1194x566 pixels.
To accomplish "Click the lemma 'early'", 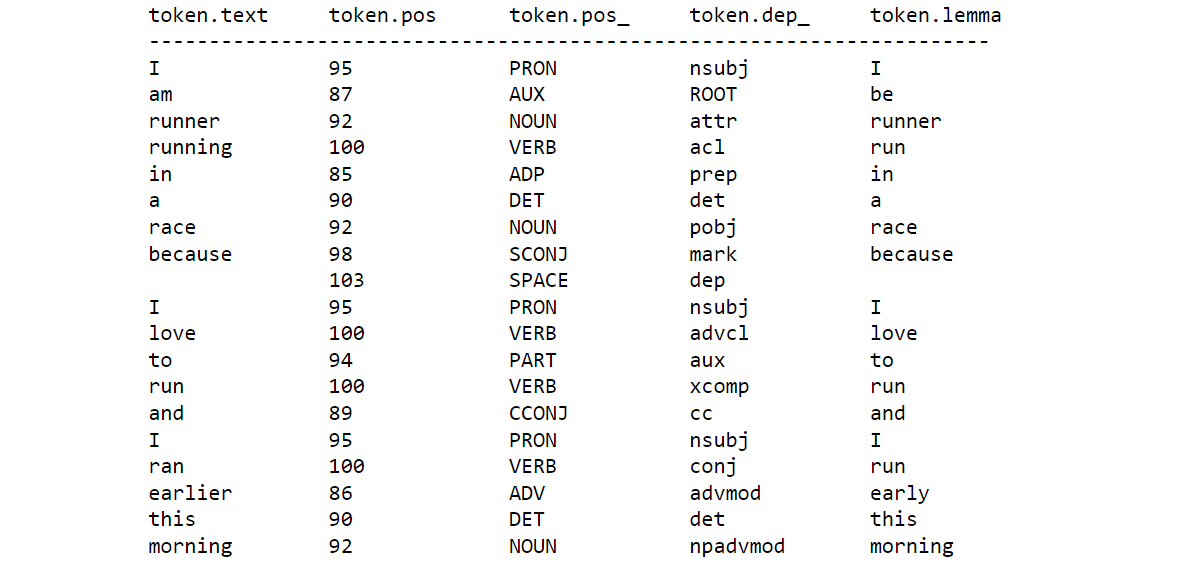I will pyautogui.click(x=900, y=494).
